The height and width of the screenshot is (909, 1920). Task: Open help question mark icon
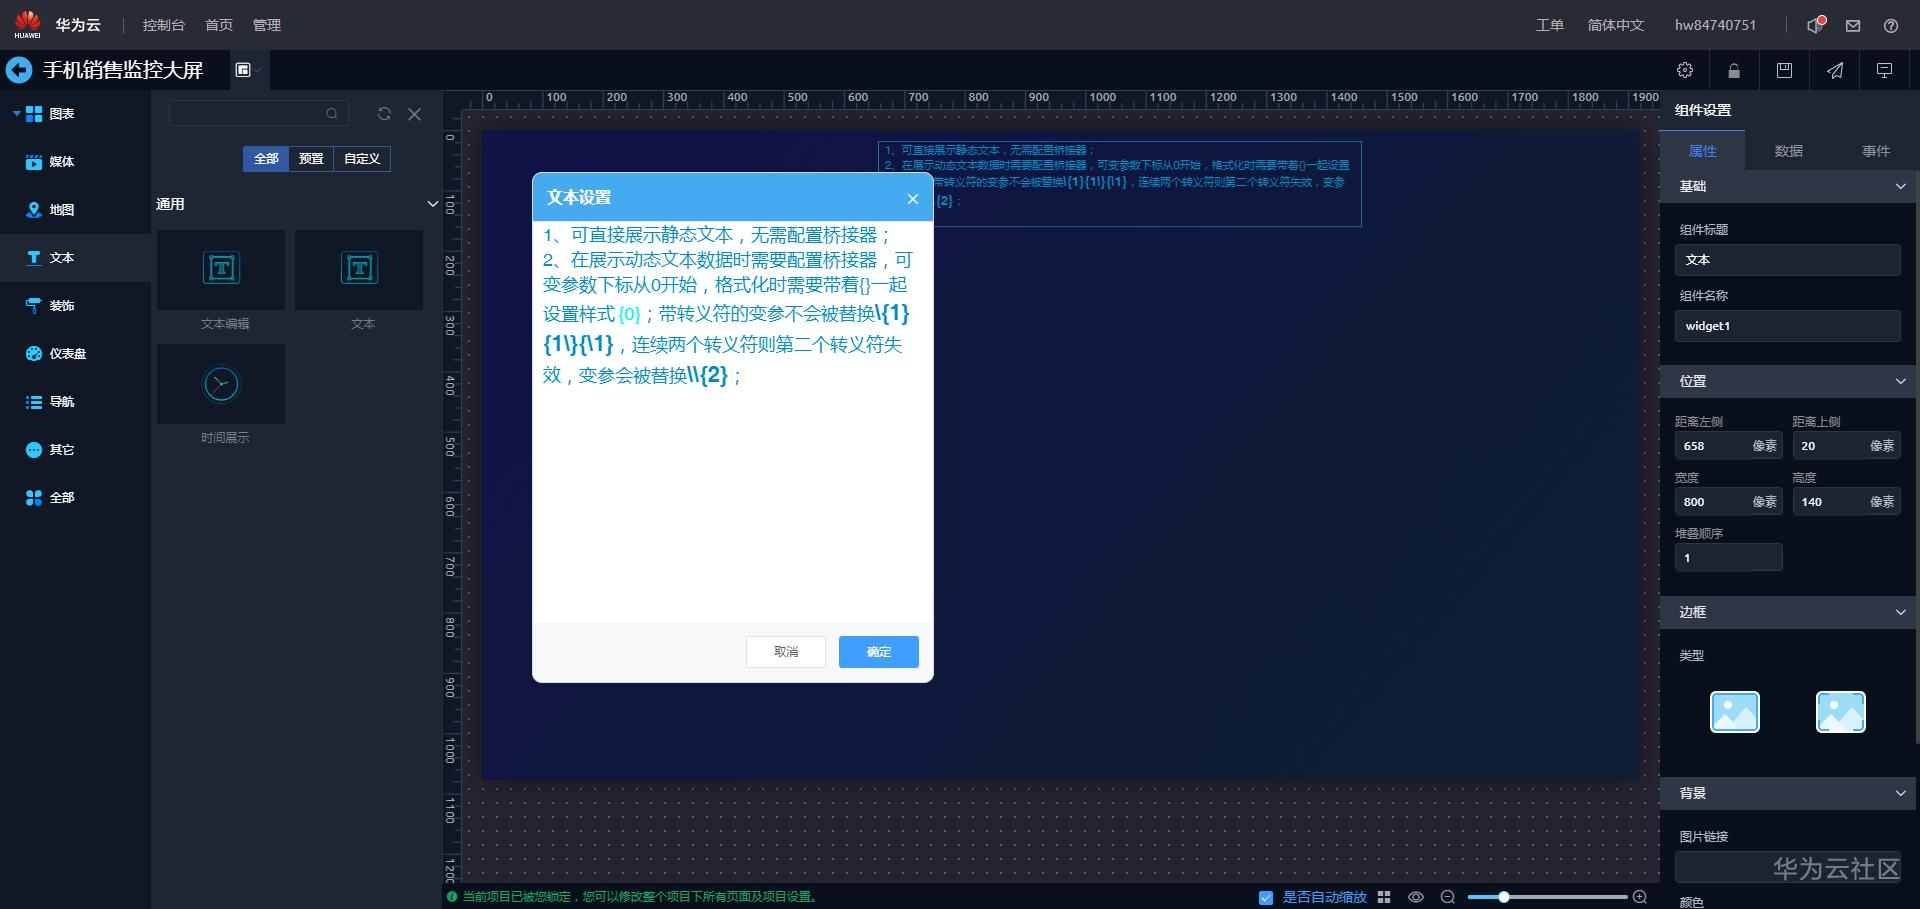pyautogui.click(x=1891, y=26)
